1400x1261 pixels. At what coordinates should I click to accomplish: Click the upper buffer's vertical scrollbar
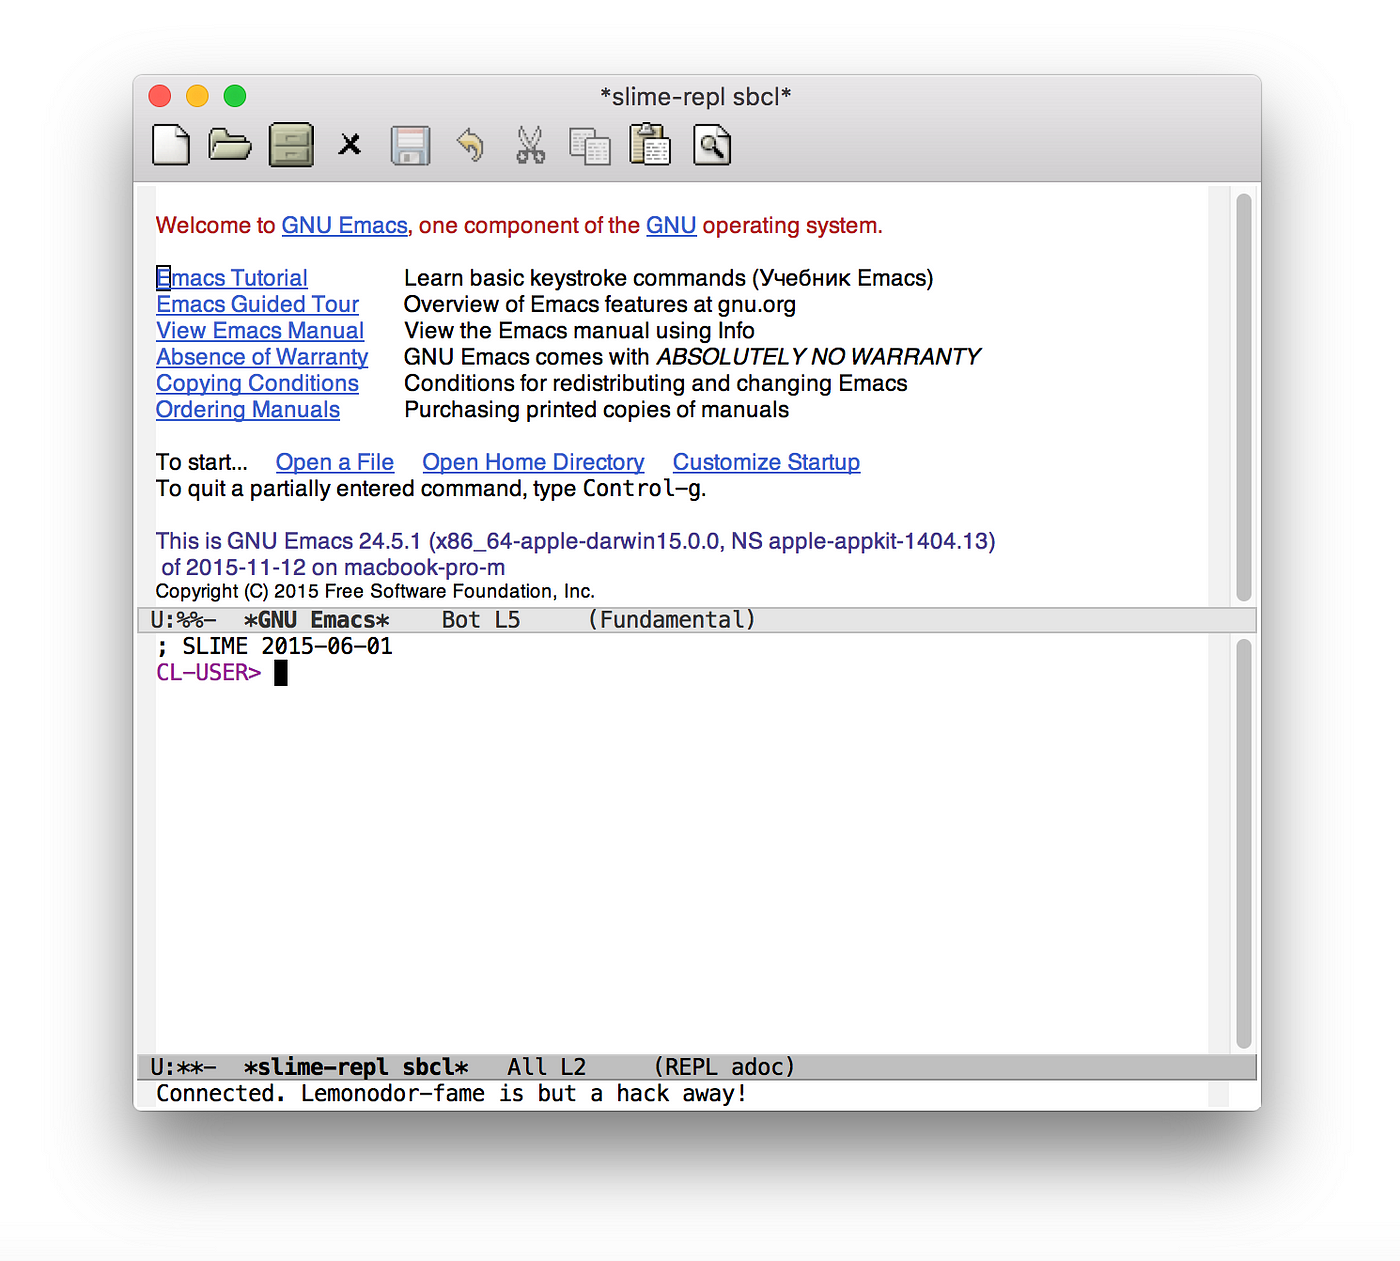1244,396
